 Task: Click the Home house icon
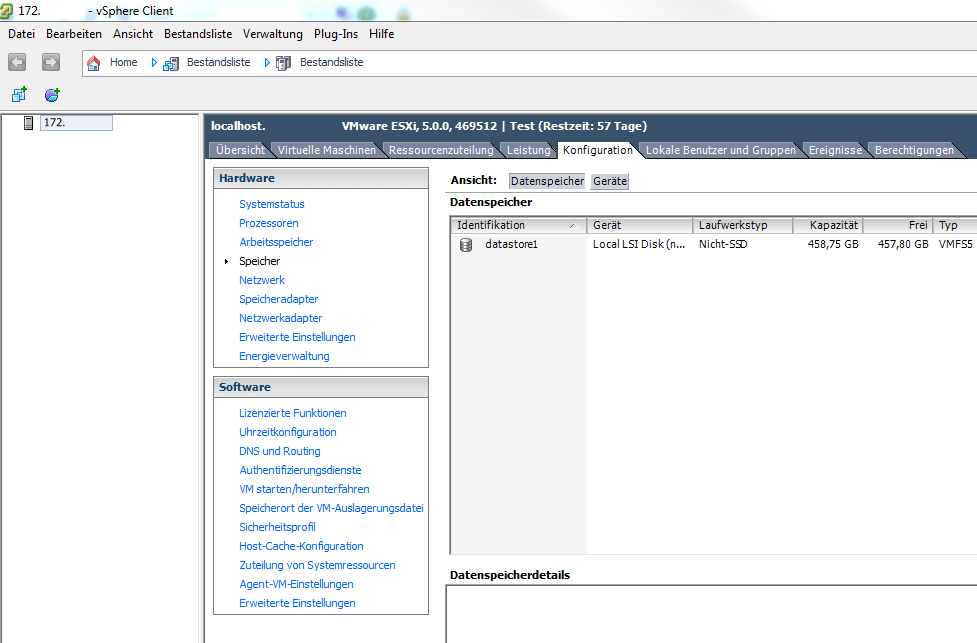click(x=93, y=63)
